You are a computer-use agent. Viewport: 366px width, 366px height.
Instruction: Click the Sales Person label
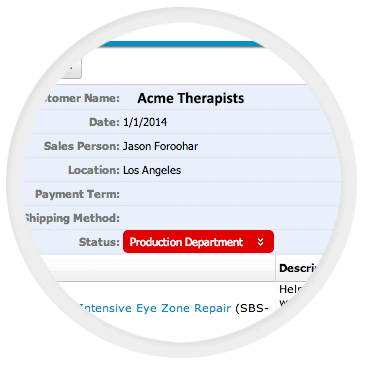(x=82, y=146)
